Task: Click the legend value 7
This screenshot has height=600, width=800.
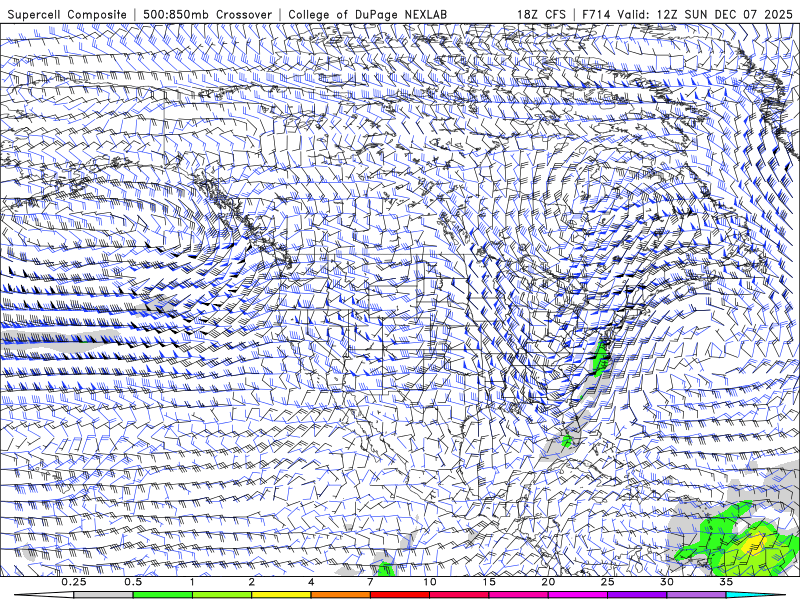Action: [x=370, y=582]
